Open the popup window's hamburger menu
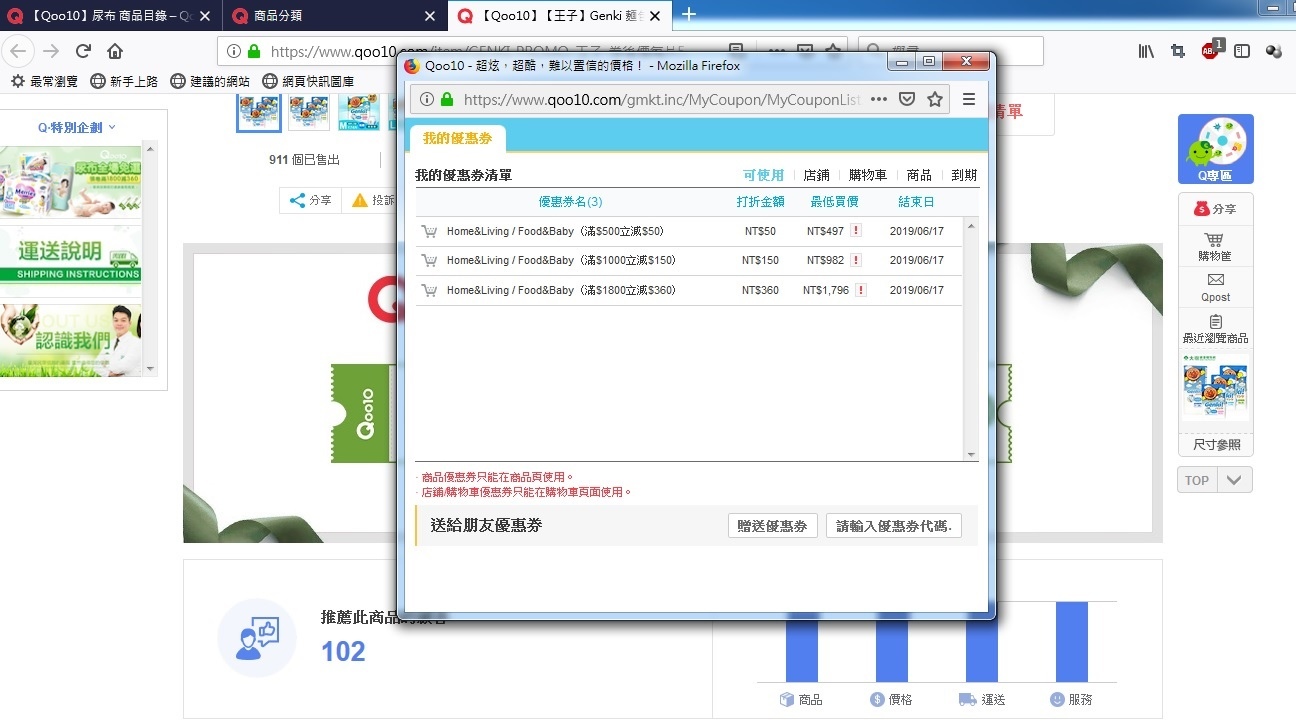Screen dimensions: 1296x722 tap(968, 99)
